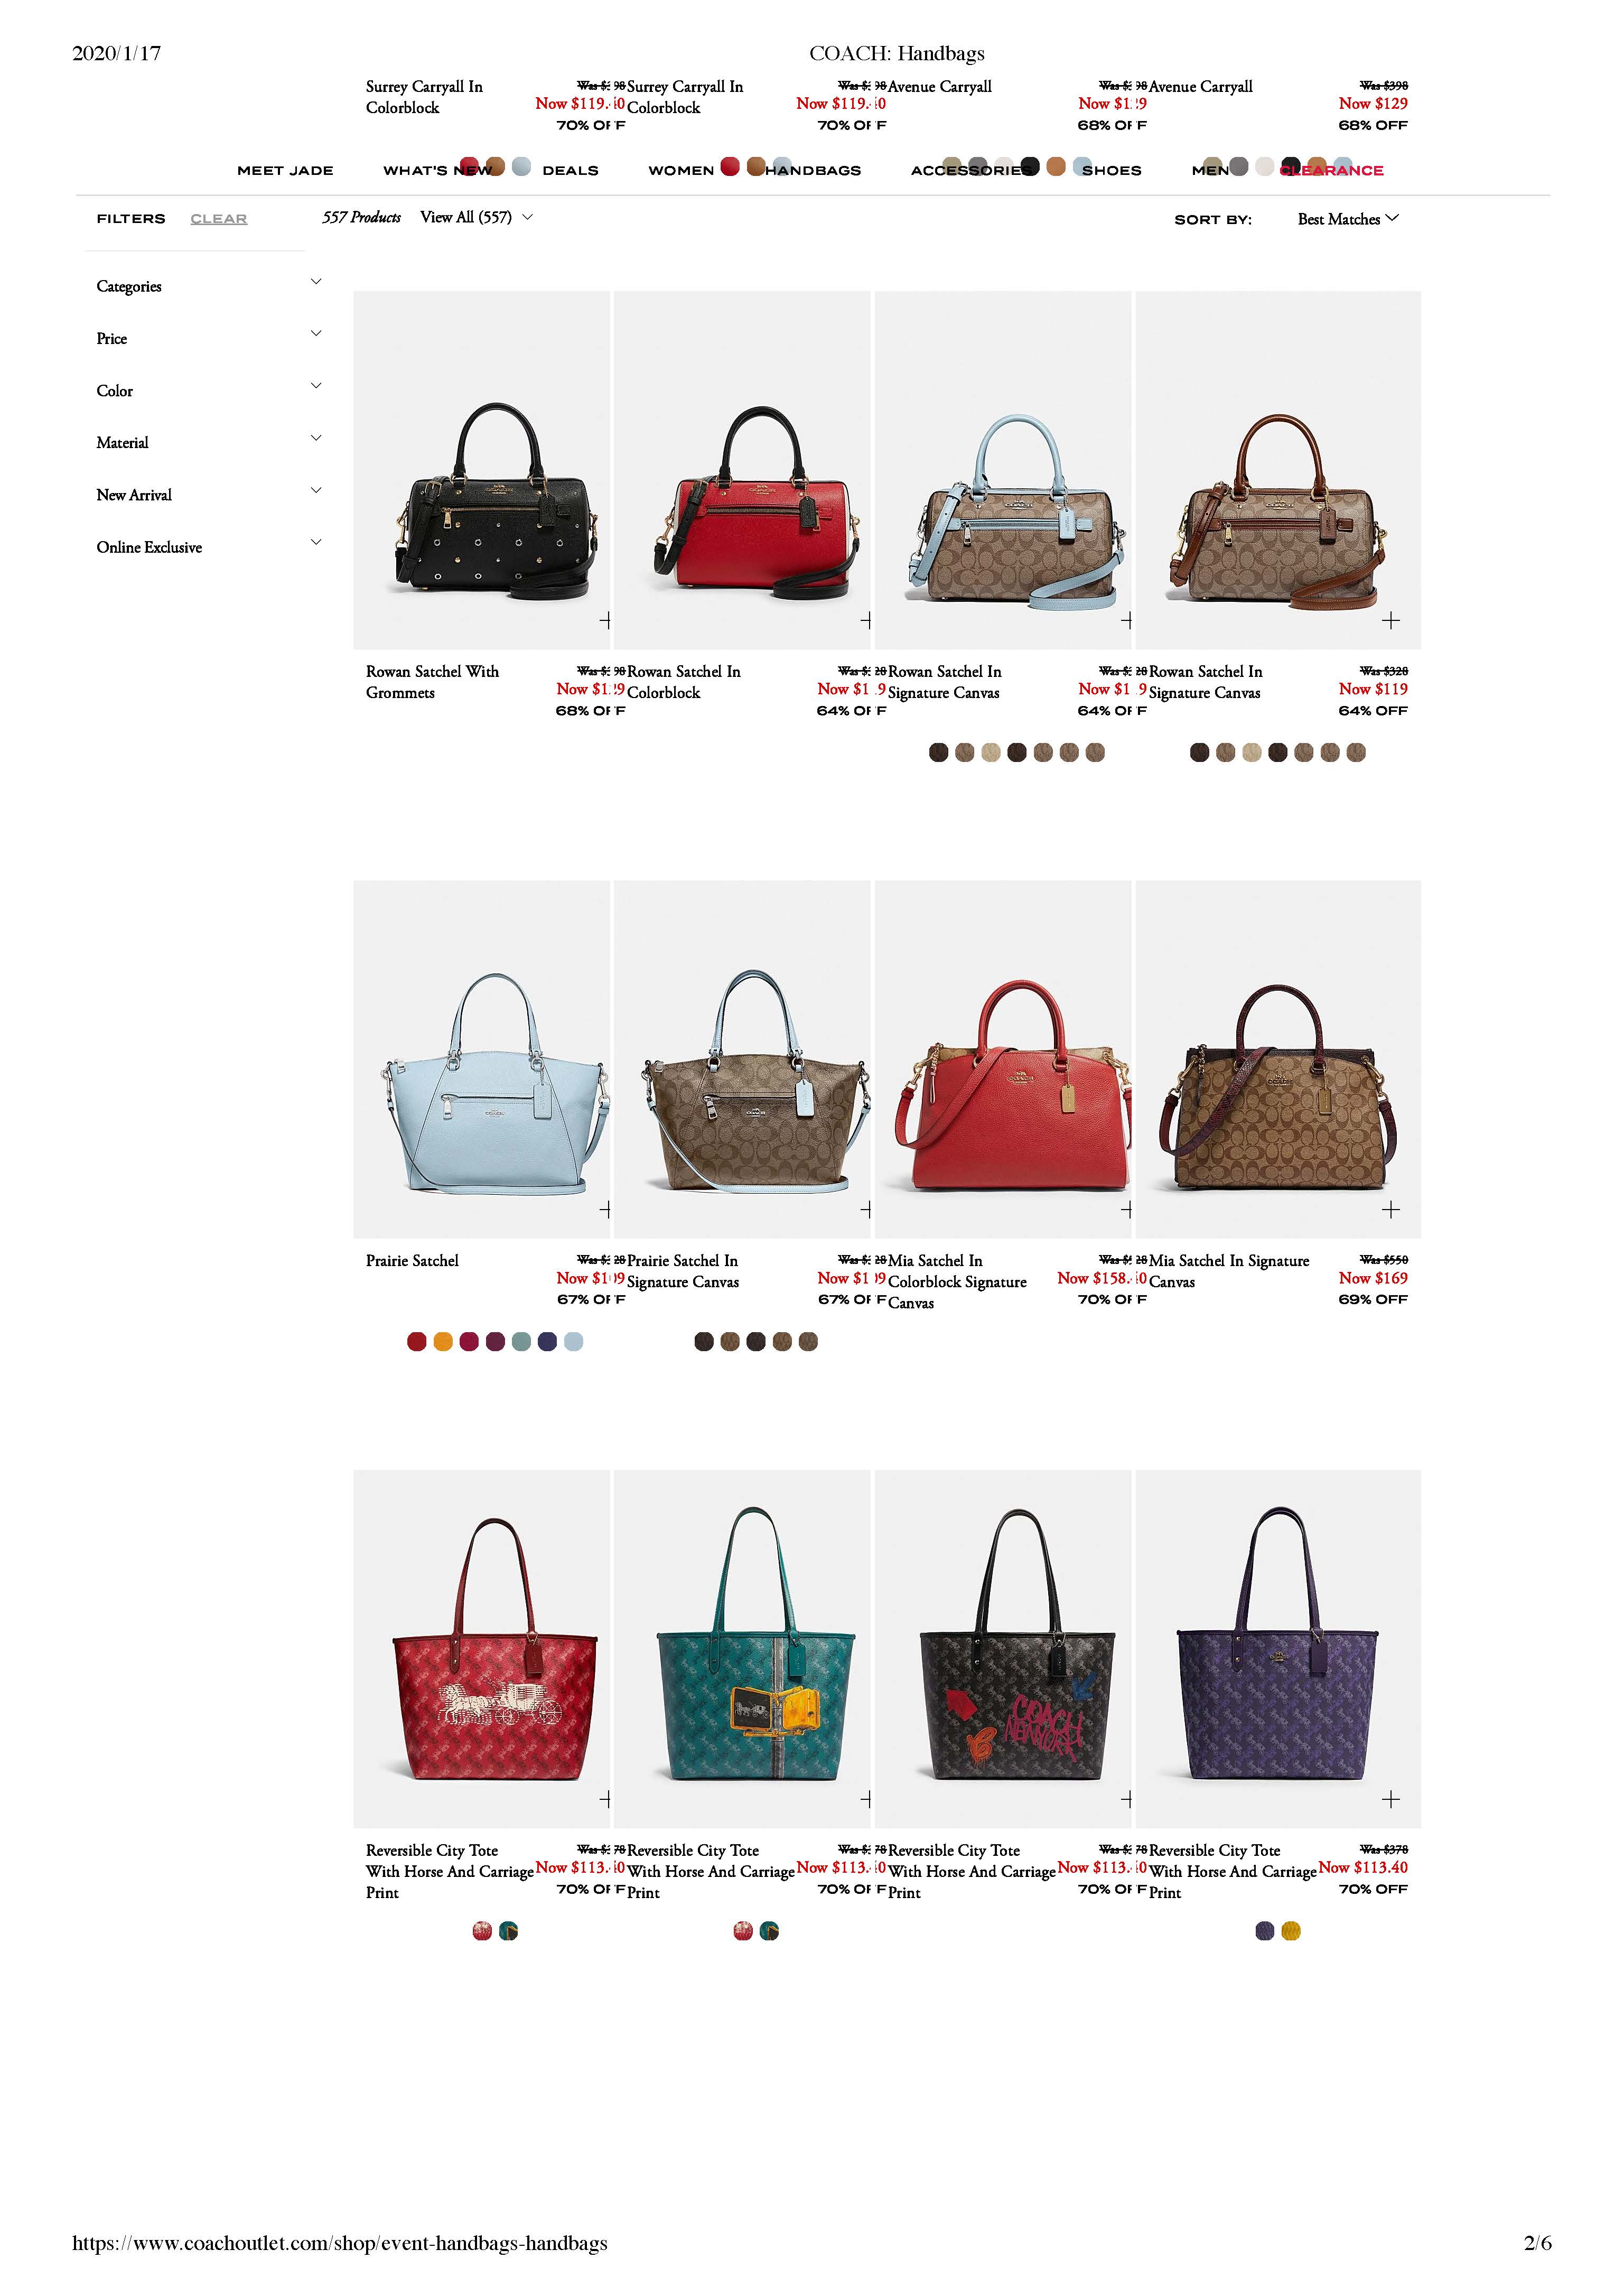Open the View All (557) dropdown

pos(476,217)
